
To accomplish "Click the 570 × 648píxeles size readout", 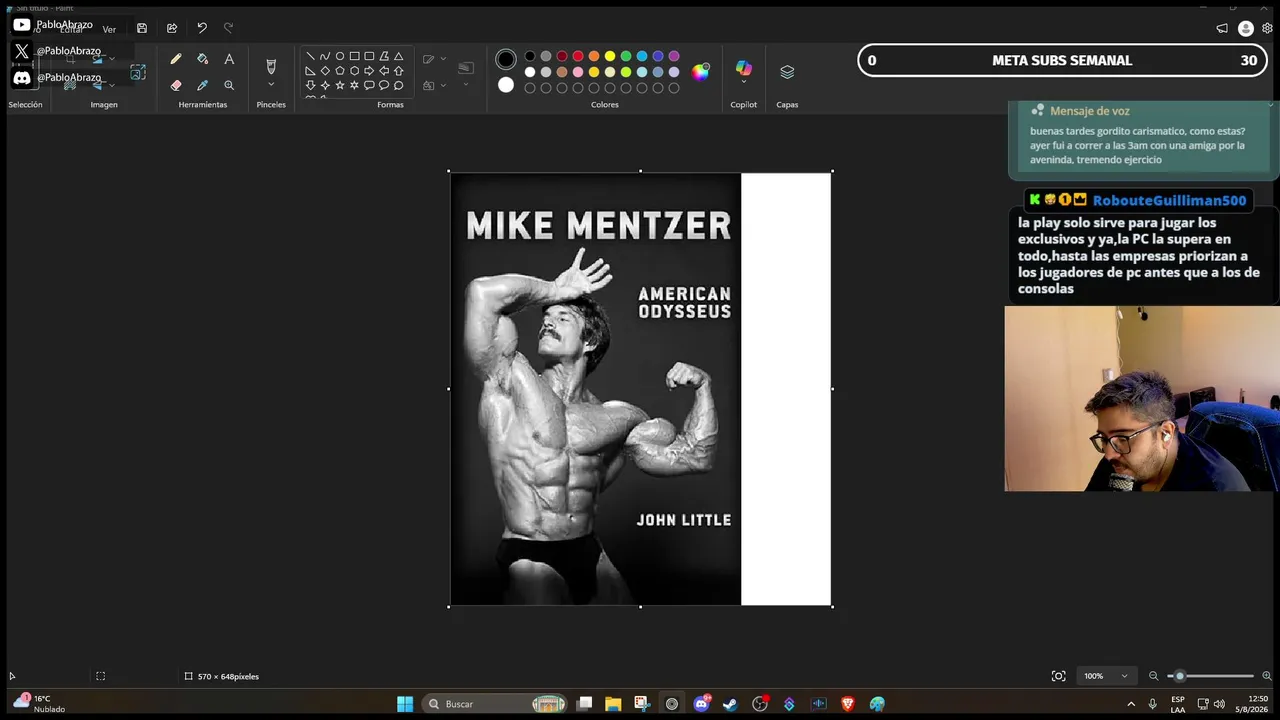I will [x=221, y=676].
